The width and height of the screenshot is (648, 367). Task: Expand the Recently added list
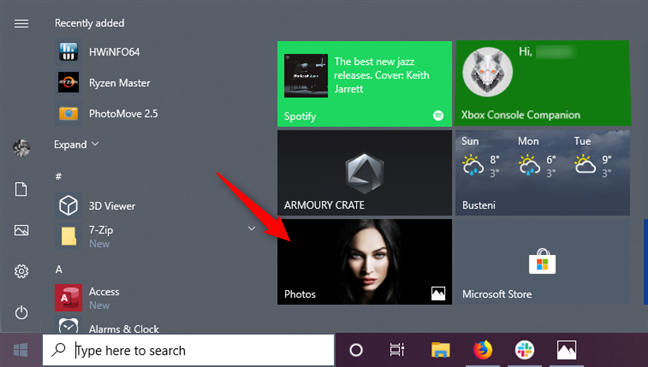[x=76, y=144]
